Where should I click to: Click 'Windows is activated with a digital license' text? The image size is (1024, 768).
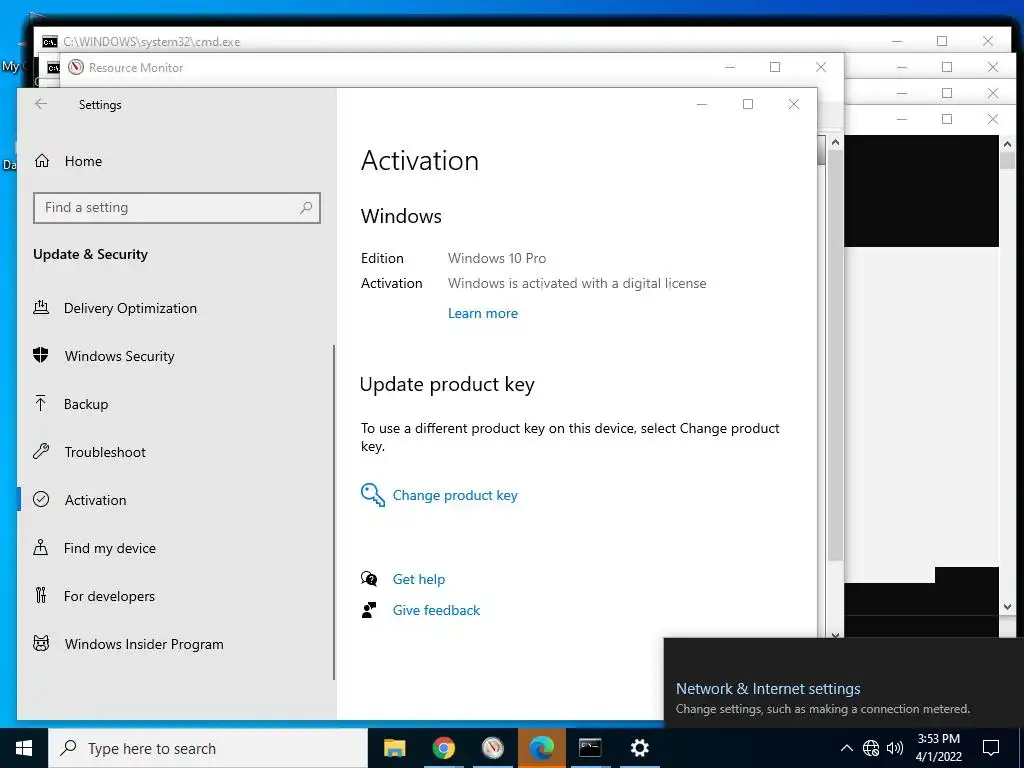pos(577,283)
